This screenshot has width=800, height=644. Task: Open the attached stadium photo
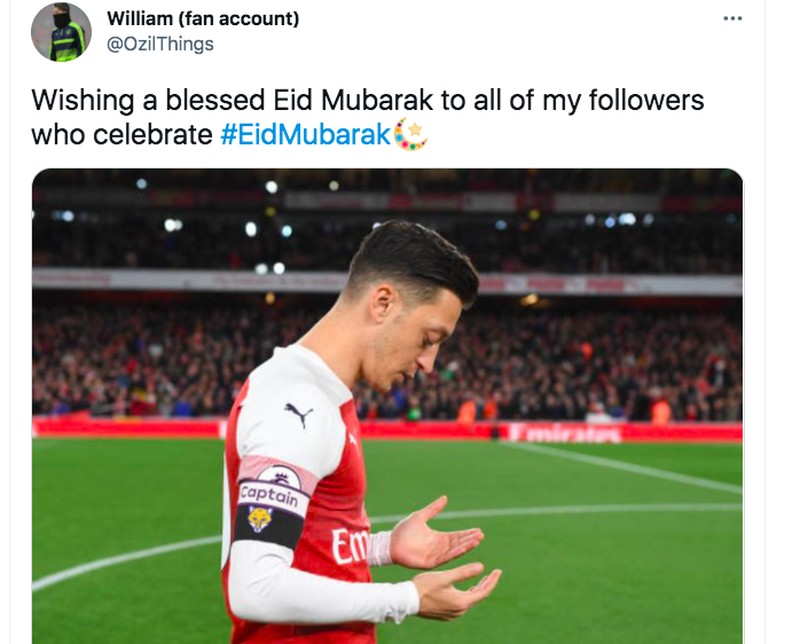[x=387, y=406]
